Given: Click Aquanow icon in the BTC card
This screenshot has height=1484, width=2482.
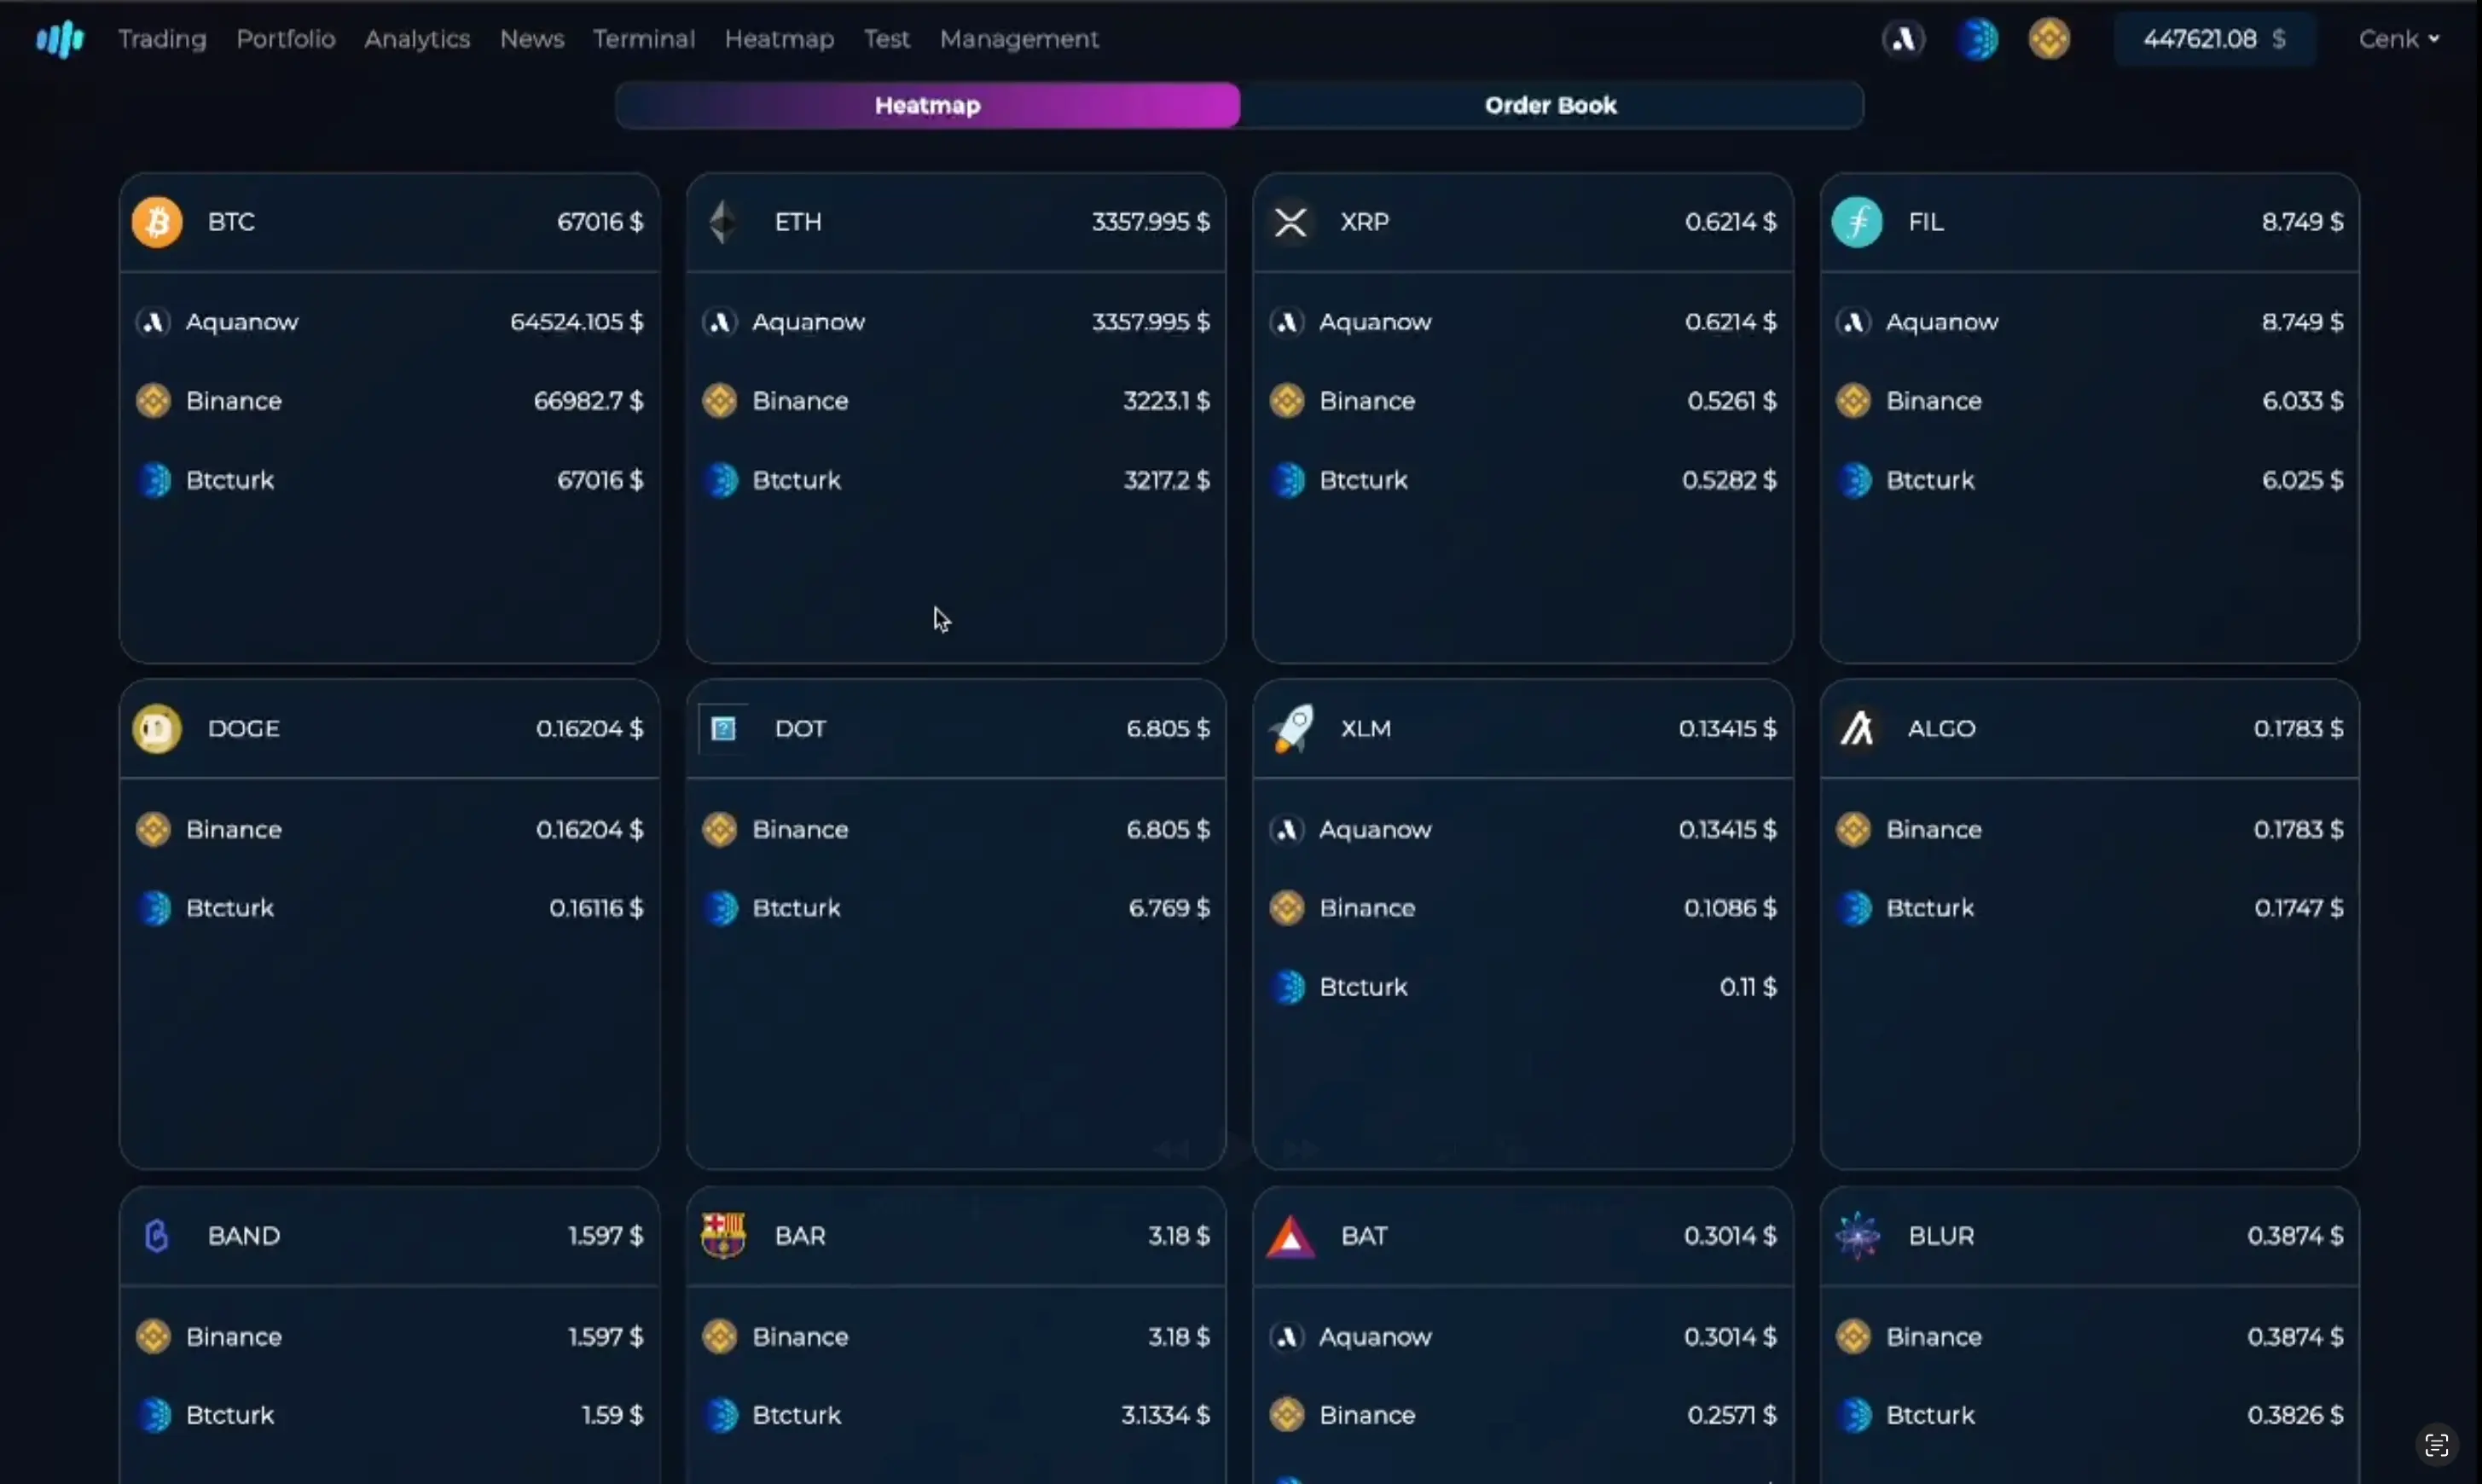Looking at the screenshot, I should click(x=153, y=322).
